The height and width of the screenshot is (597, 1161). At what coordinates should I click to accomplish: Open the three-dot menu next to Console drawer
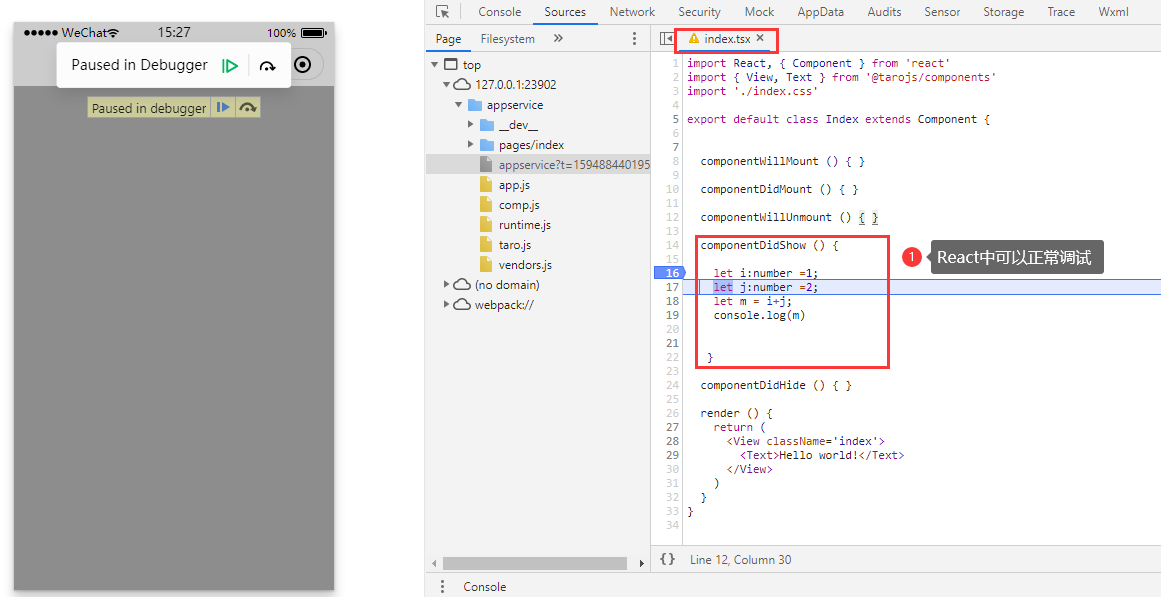(x=443, y=586)
